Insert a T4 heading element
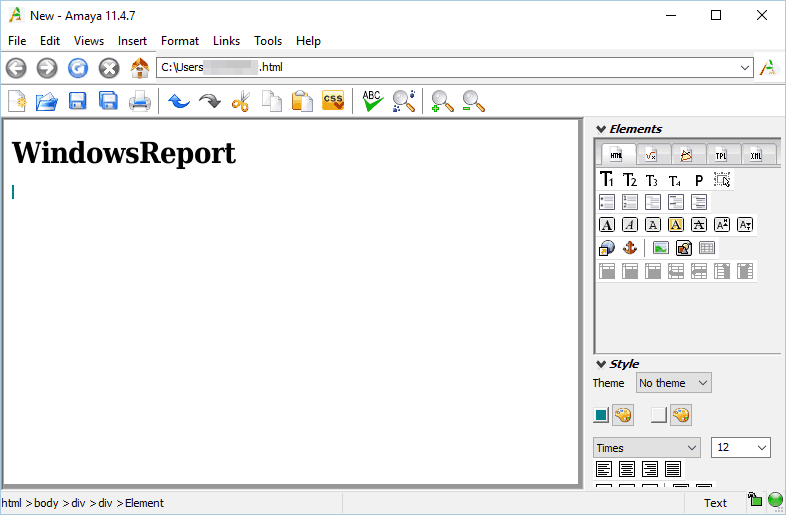The height and width of the screenshot is (515, 786). (x=675, y=180)
